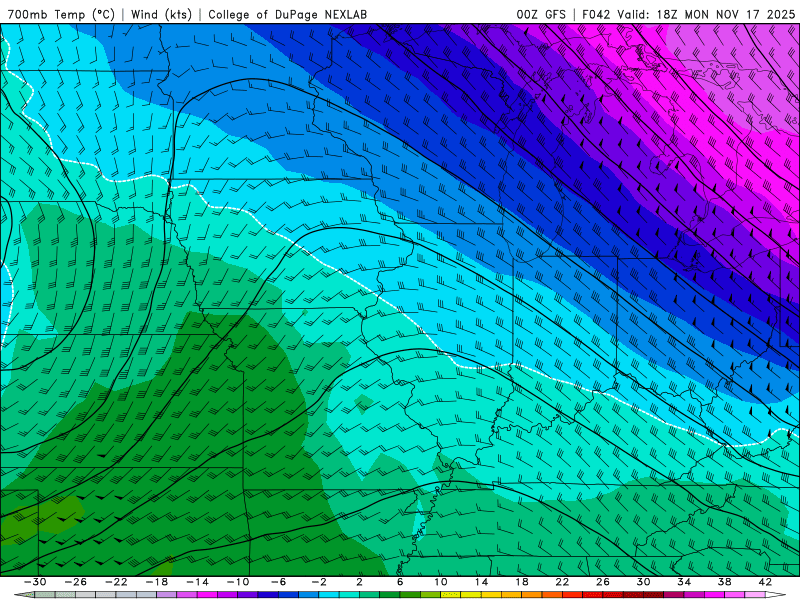This screenshot has height=600, width=800.
Task: Select the 26 legend label
Action: pos(603,582)
